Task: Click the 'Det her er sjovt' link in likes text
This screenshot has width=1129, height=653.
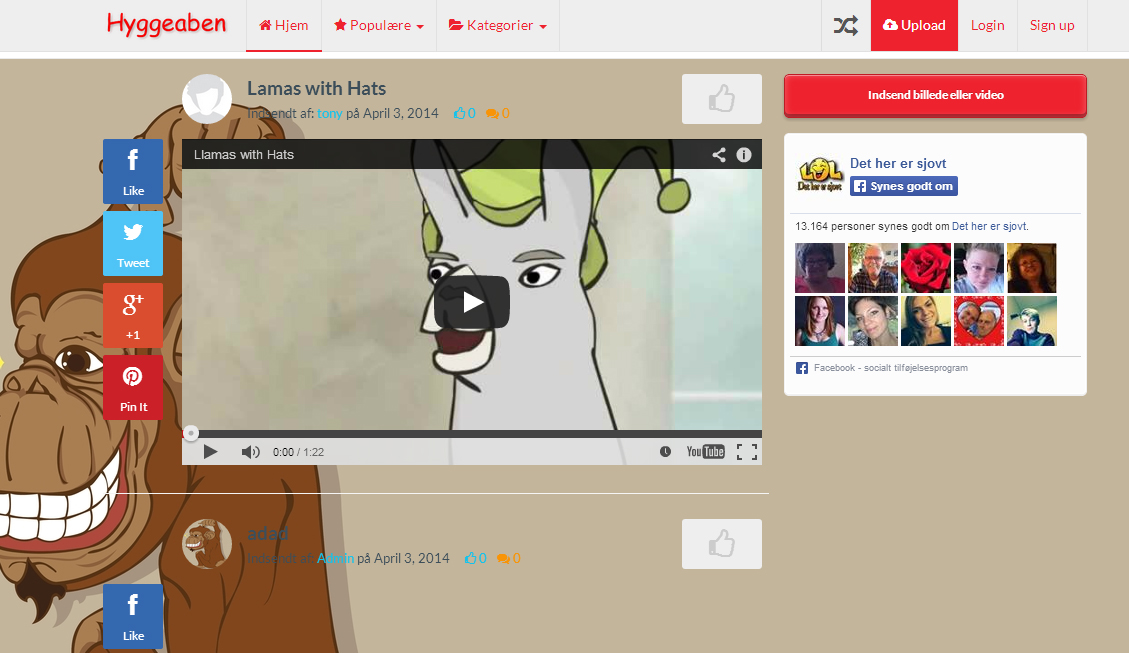Action: coord(989,226)
